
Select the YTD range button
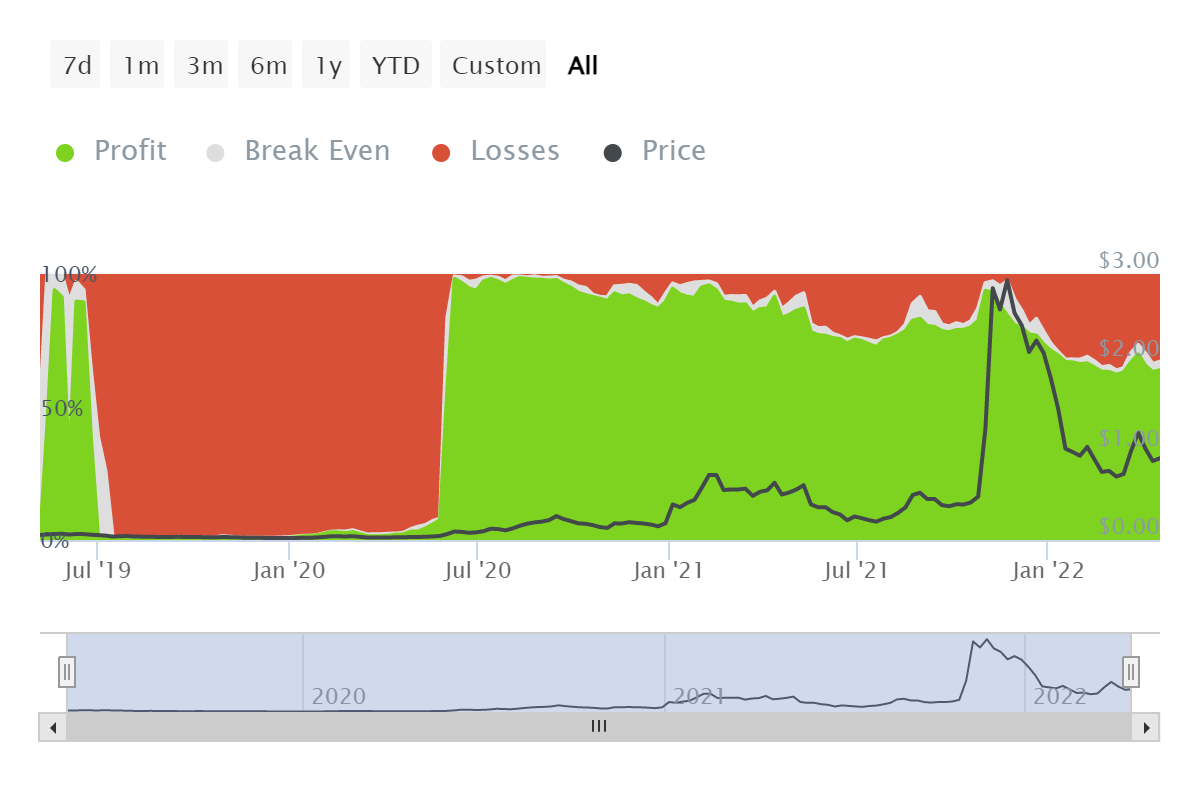coord(397,65)
